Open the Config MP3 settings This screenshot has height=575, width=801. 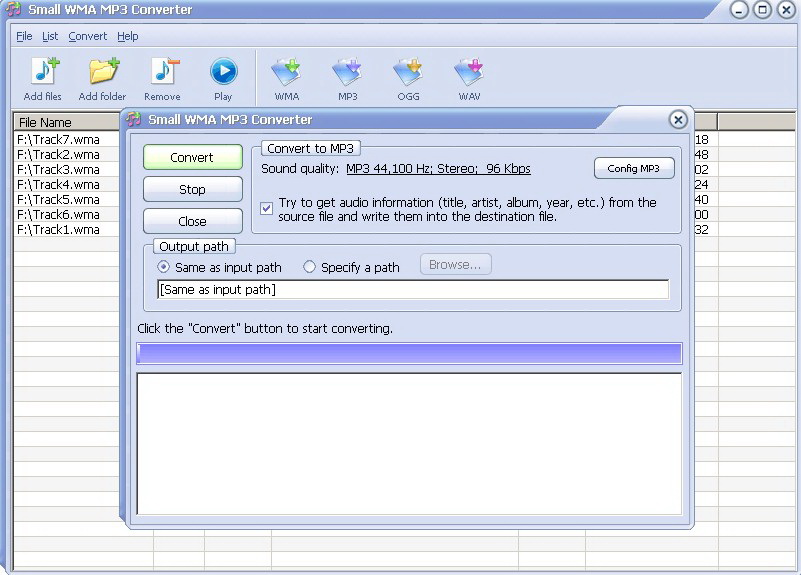coord(634,168)
